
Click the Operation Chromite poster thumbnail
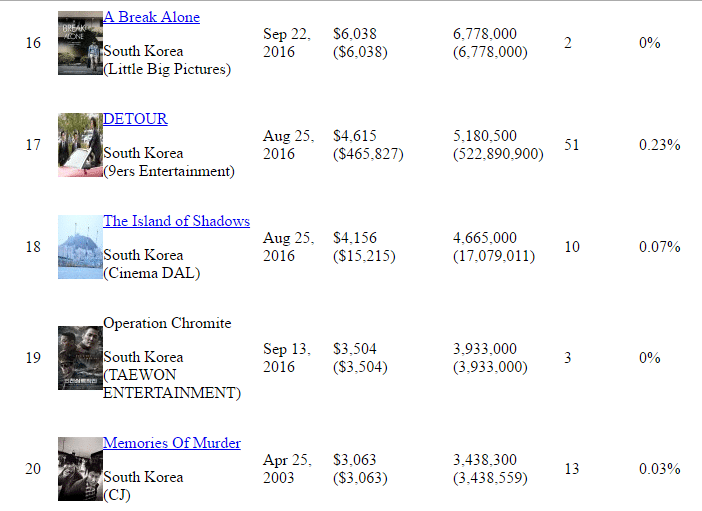click(x=80, y=357)
